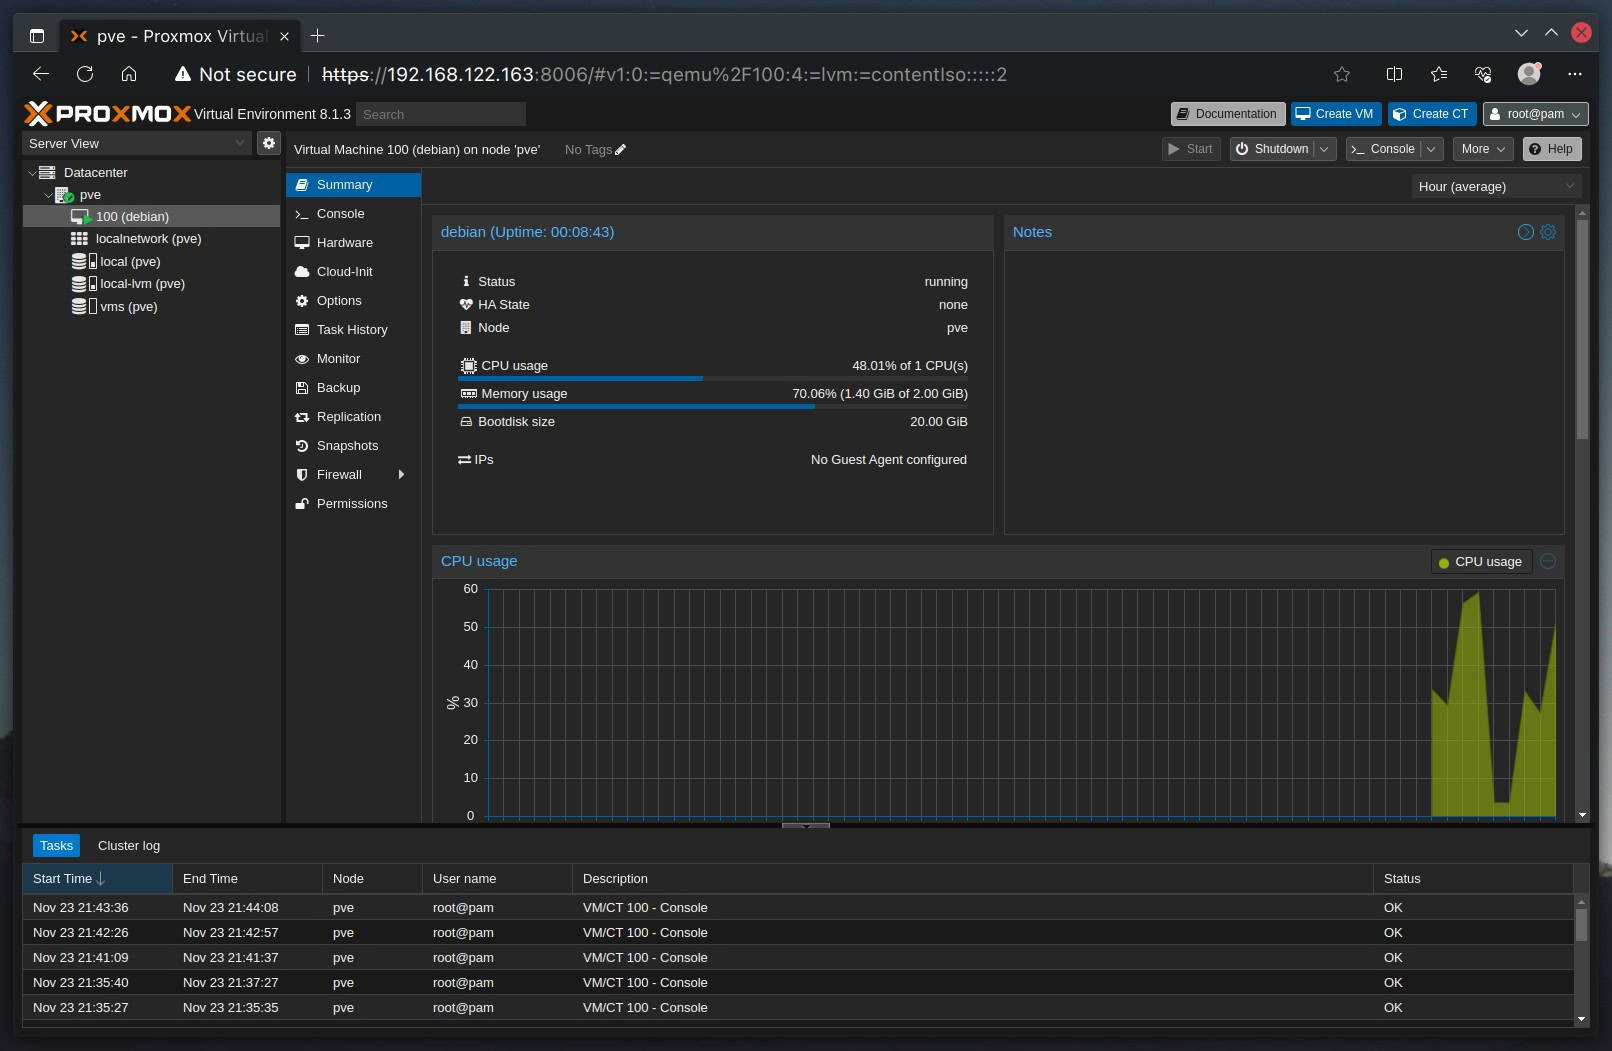This screenshot has width=1612, height=1051.
Task: Open Shutdown options dropdown arrow
Action: point(1324,149)
